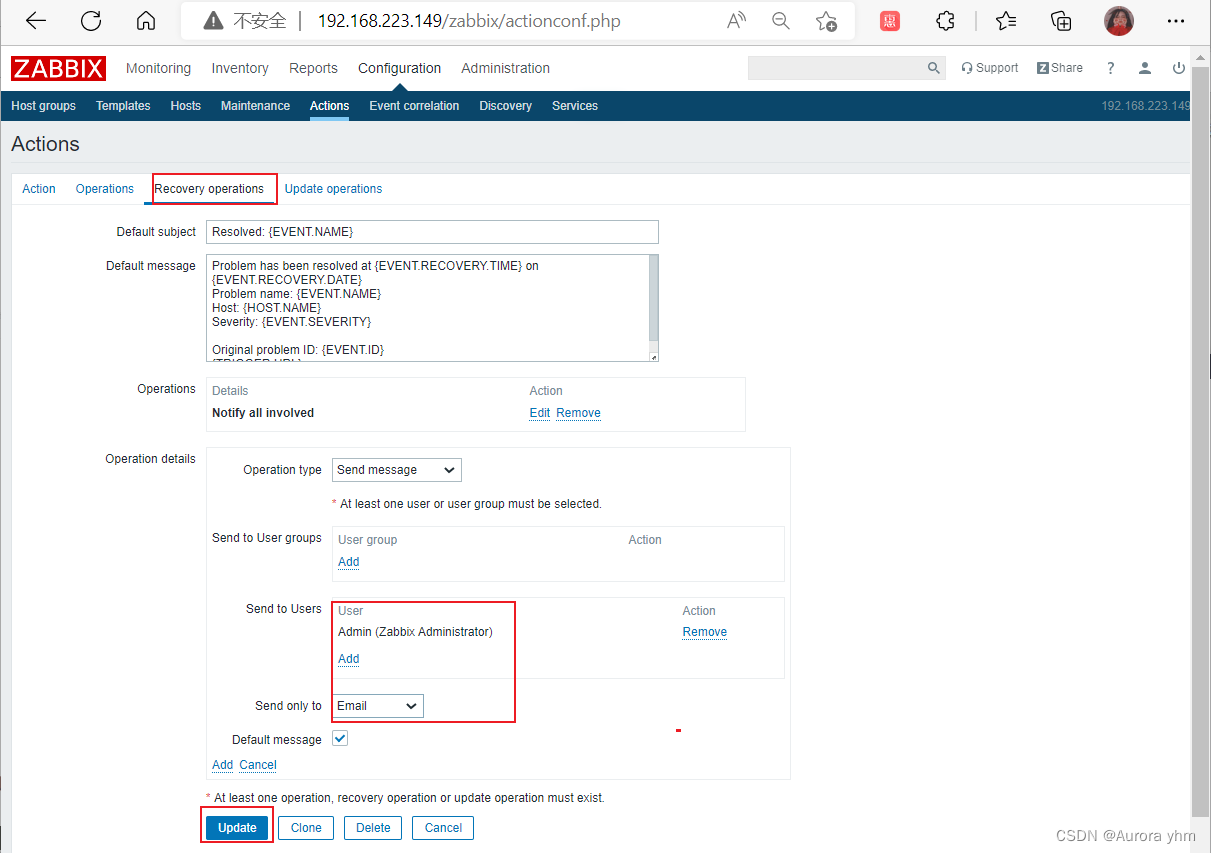
Task: Switch to the Action tab
Action: tap(39, 189)
